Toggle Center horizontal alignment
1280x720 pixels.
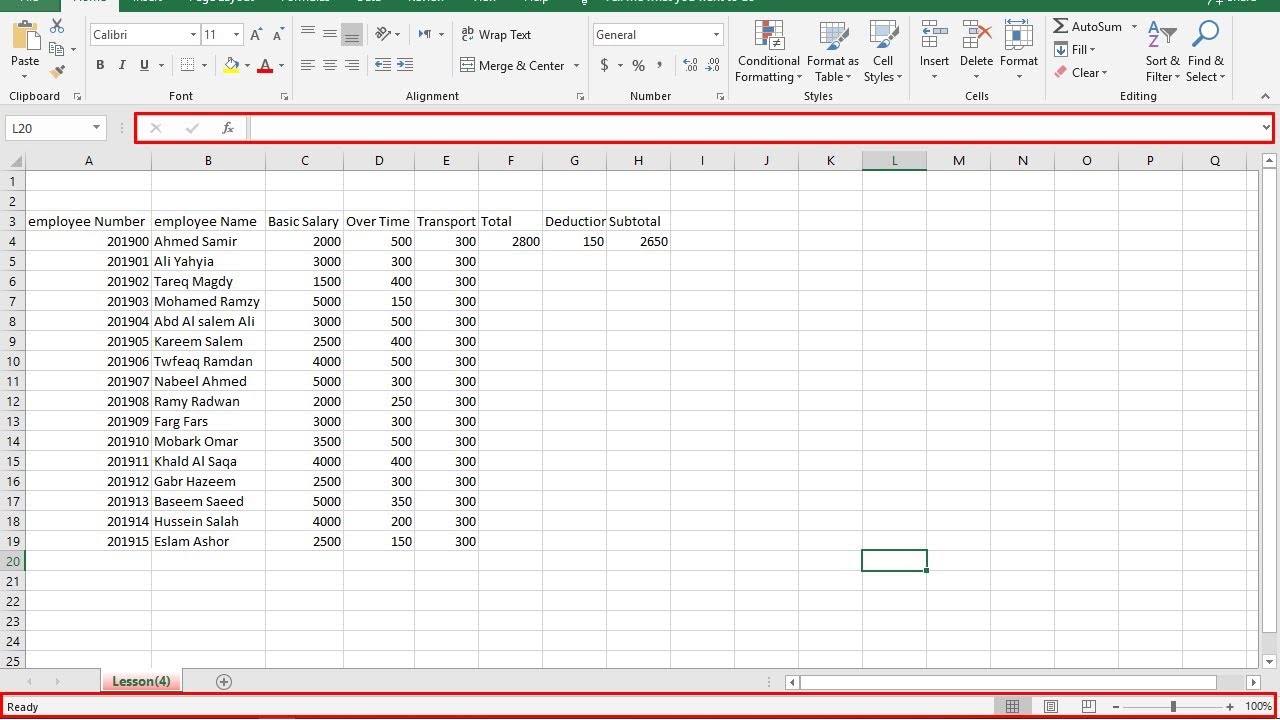tap(330, 65)
